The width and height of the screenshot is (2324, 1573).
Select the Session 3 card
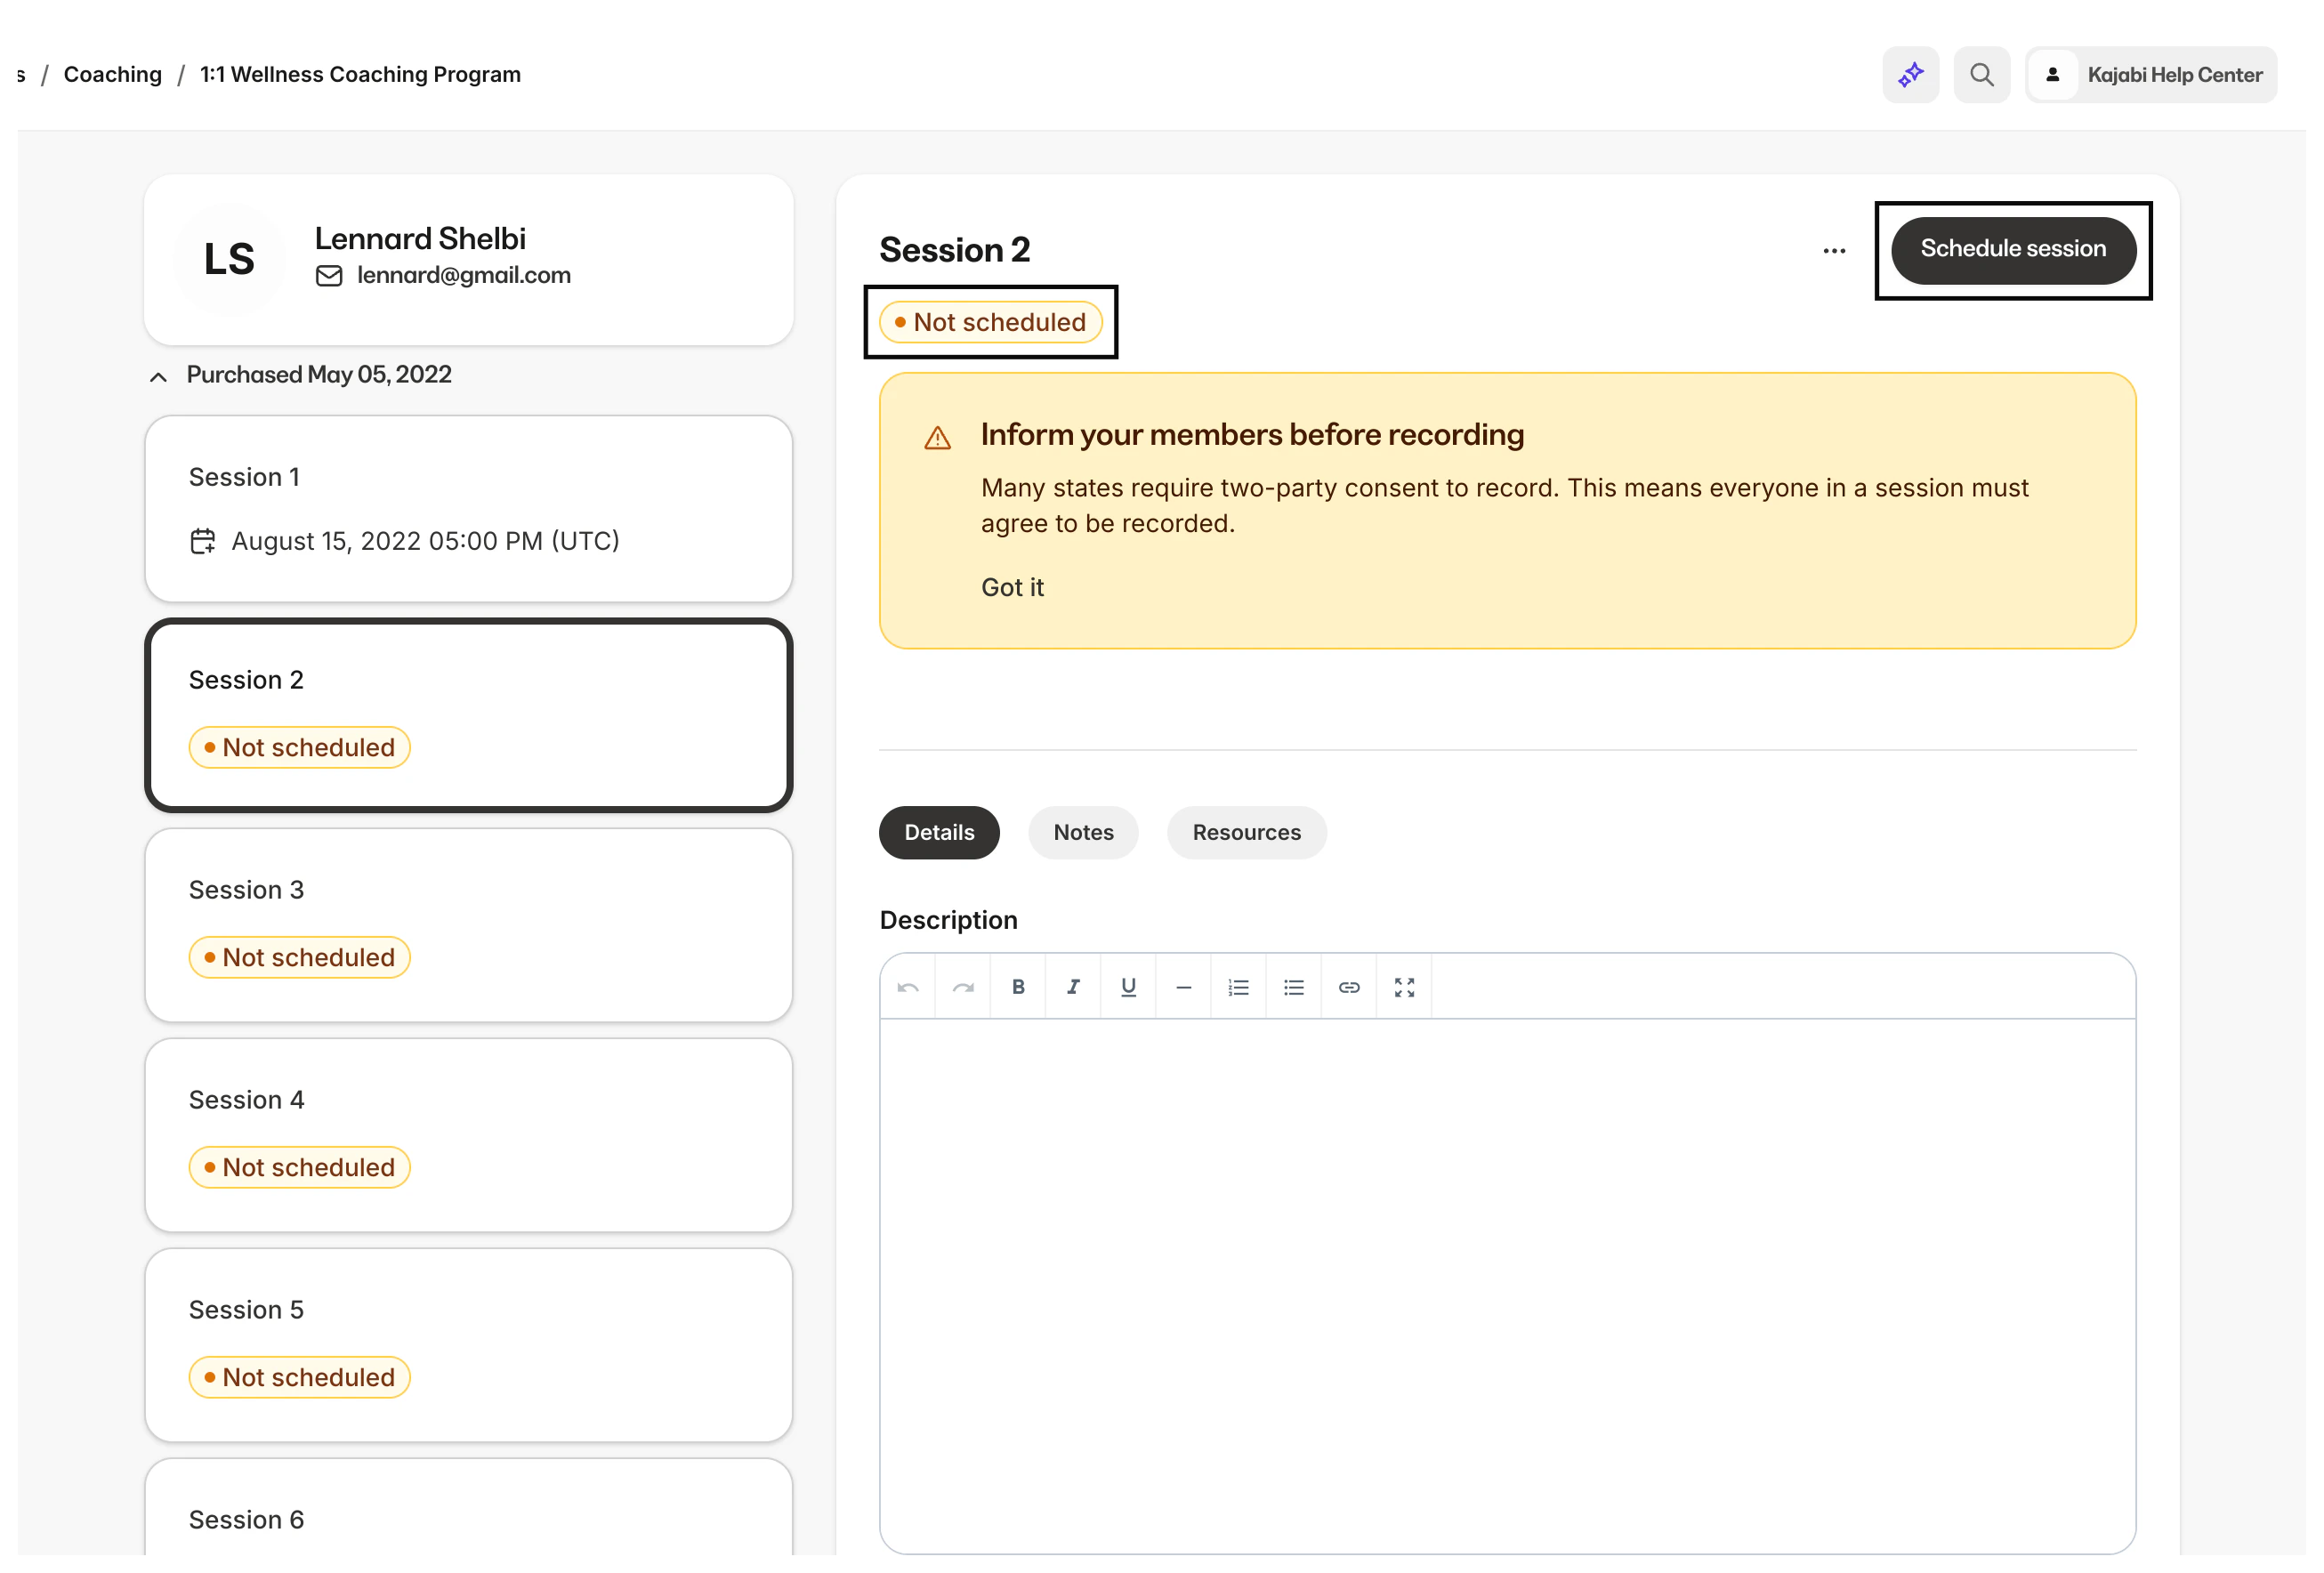tap(468, 924)
